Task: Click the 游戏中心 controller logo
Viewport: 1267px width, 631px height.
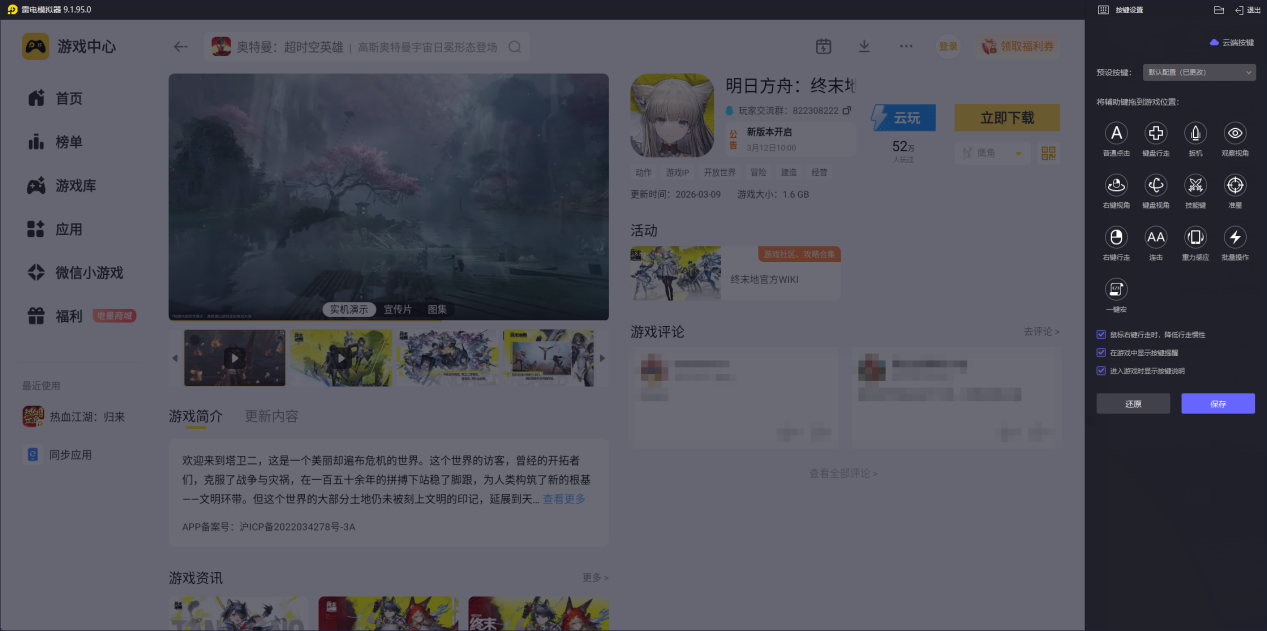Action: pyautogui.click(x=35, y=46)
